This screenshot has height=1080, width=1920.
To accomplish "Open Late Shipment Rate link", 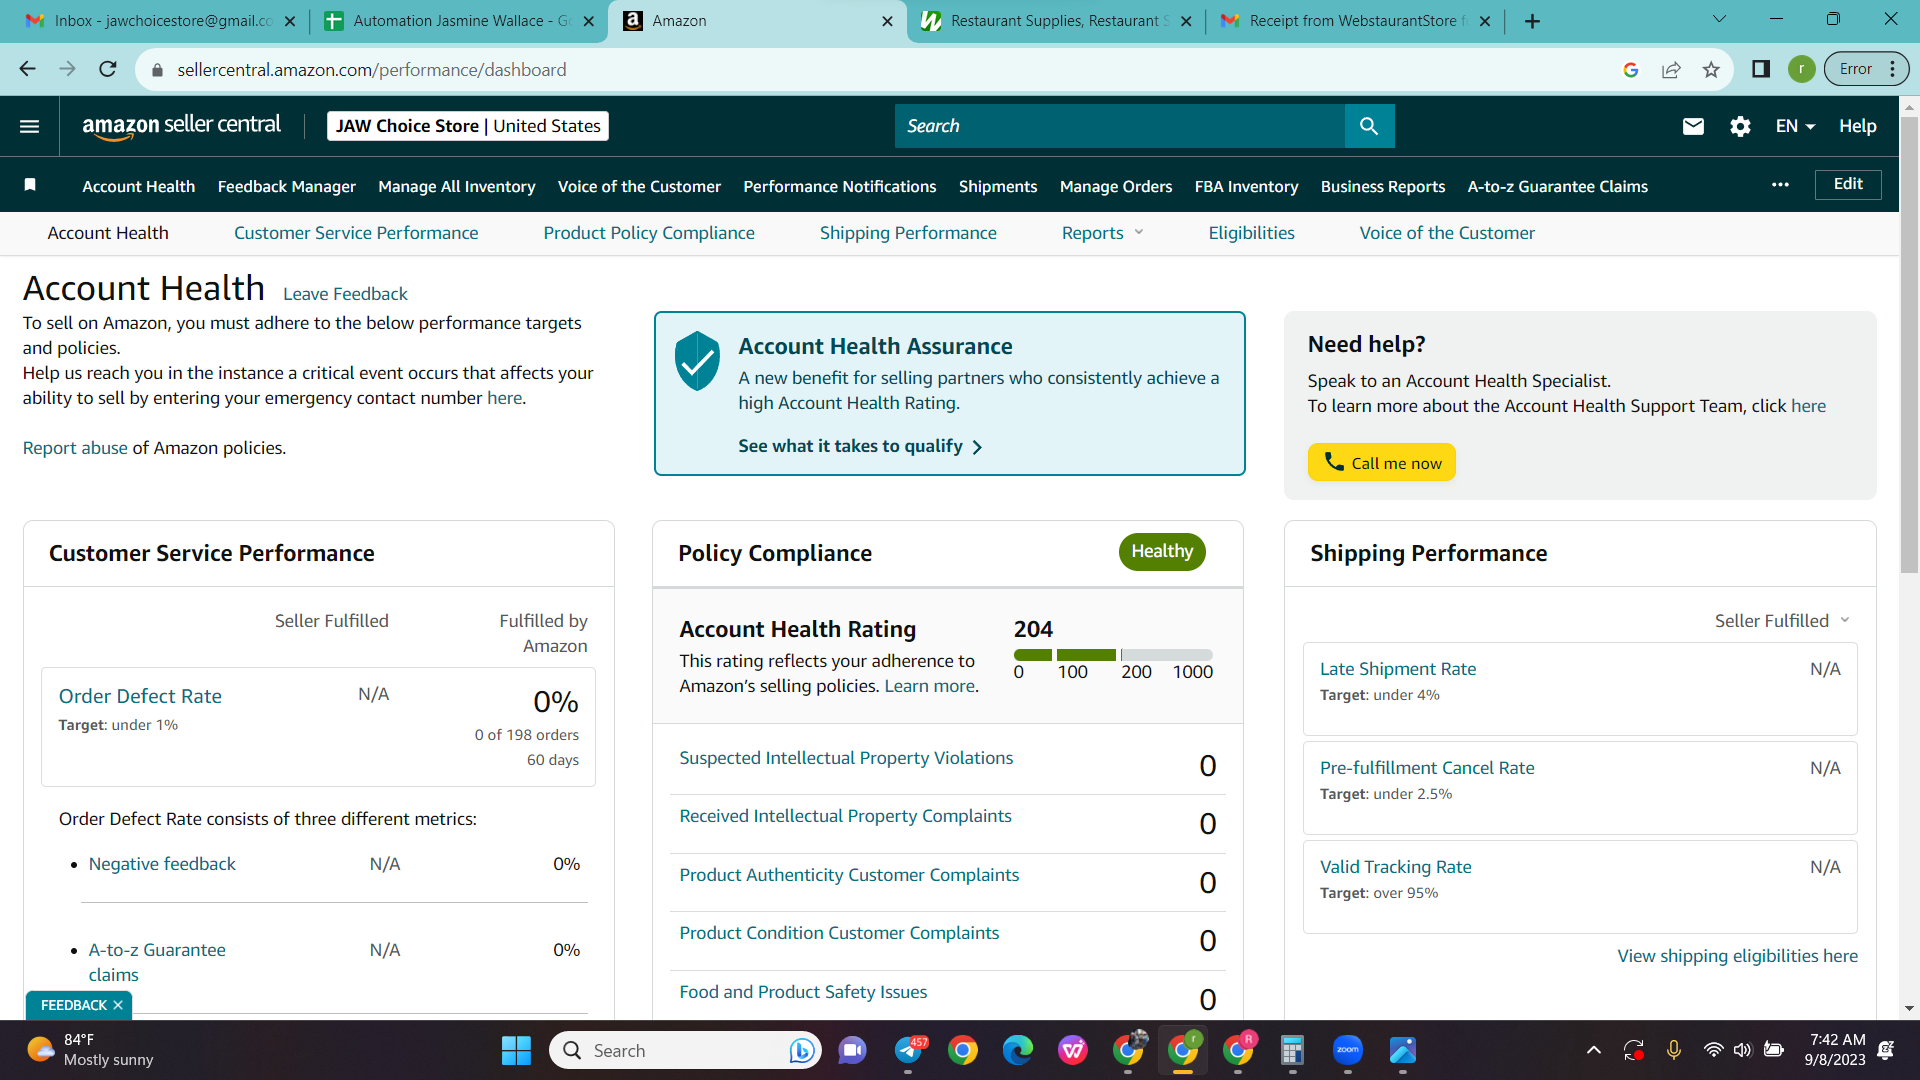I will [x=1397, y=669].
